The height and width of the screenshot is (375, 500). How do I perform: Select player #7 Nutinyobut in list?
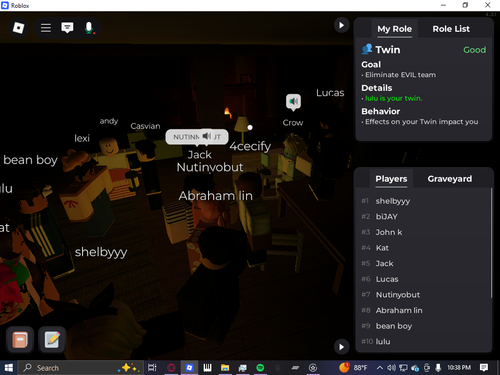click(423, 295)
